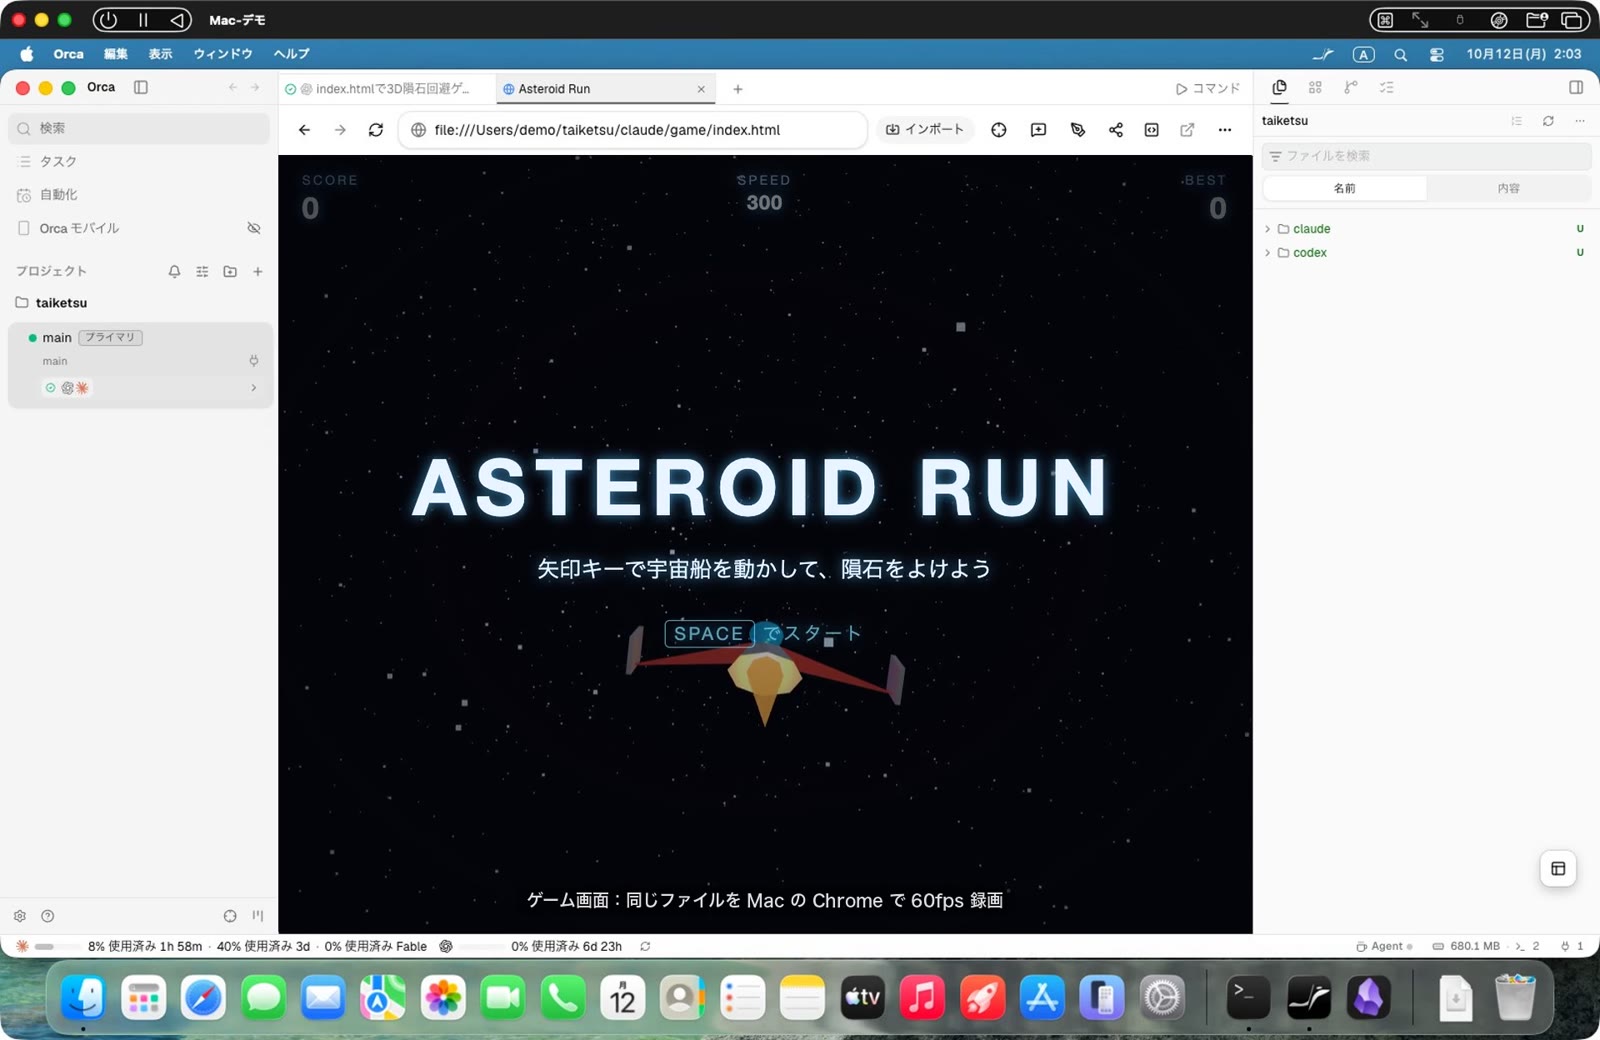Toggle the left sidebar visibility
1600x1040 pixels.
click(141, 87)
